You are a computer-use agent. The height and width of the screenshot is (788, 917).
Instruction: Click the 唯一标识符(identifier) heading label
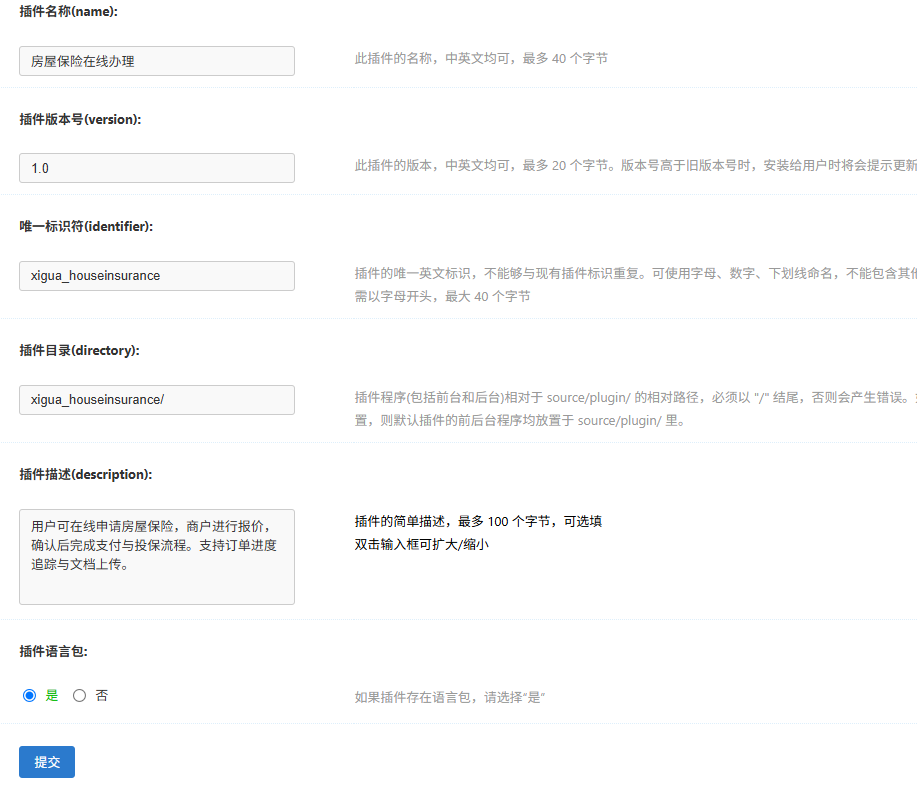tap(86, 226)
